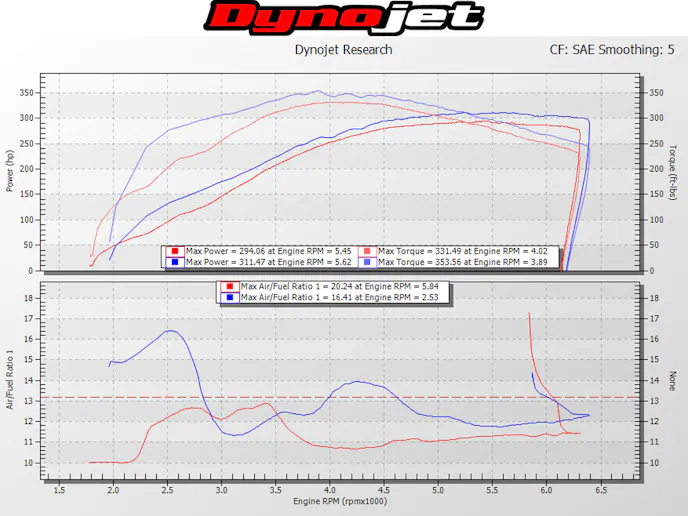Click the blue Max Power 311.47 legend swatch
This screenshot has width=688, height=516.
pyautogui.click(x=175, y=261)
